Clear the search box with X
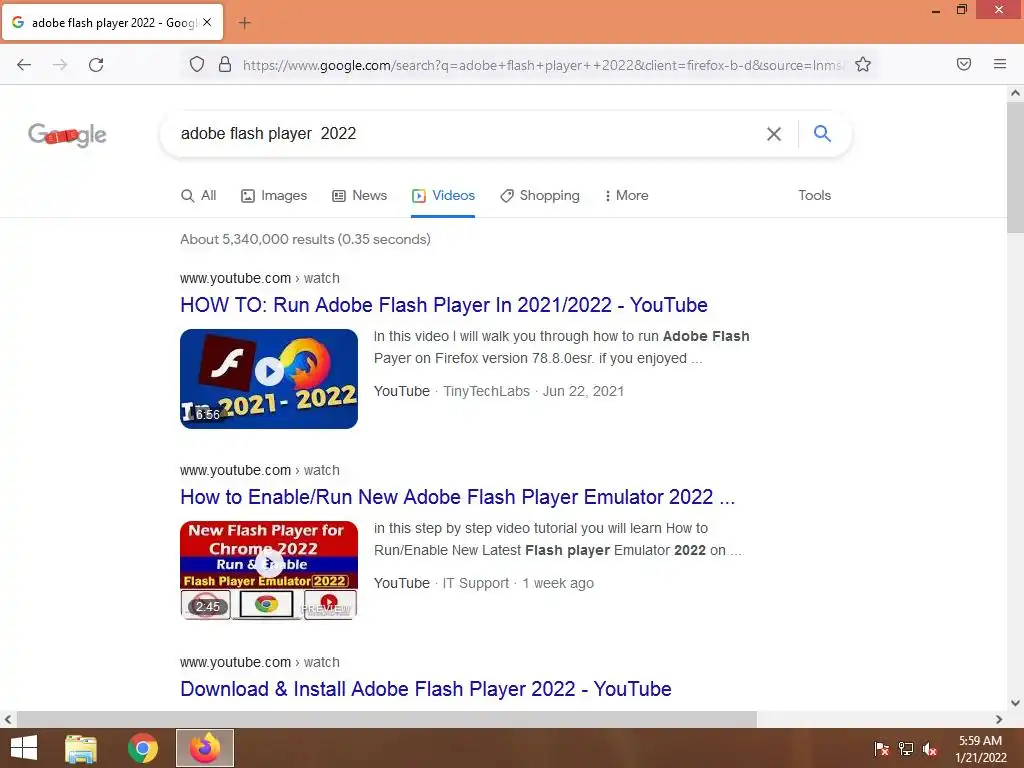The width and height of the screenshot is (1024, 768). [x=774, y=134]
